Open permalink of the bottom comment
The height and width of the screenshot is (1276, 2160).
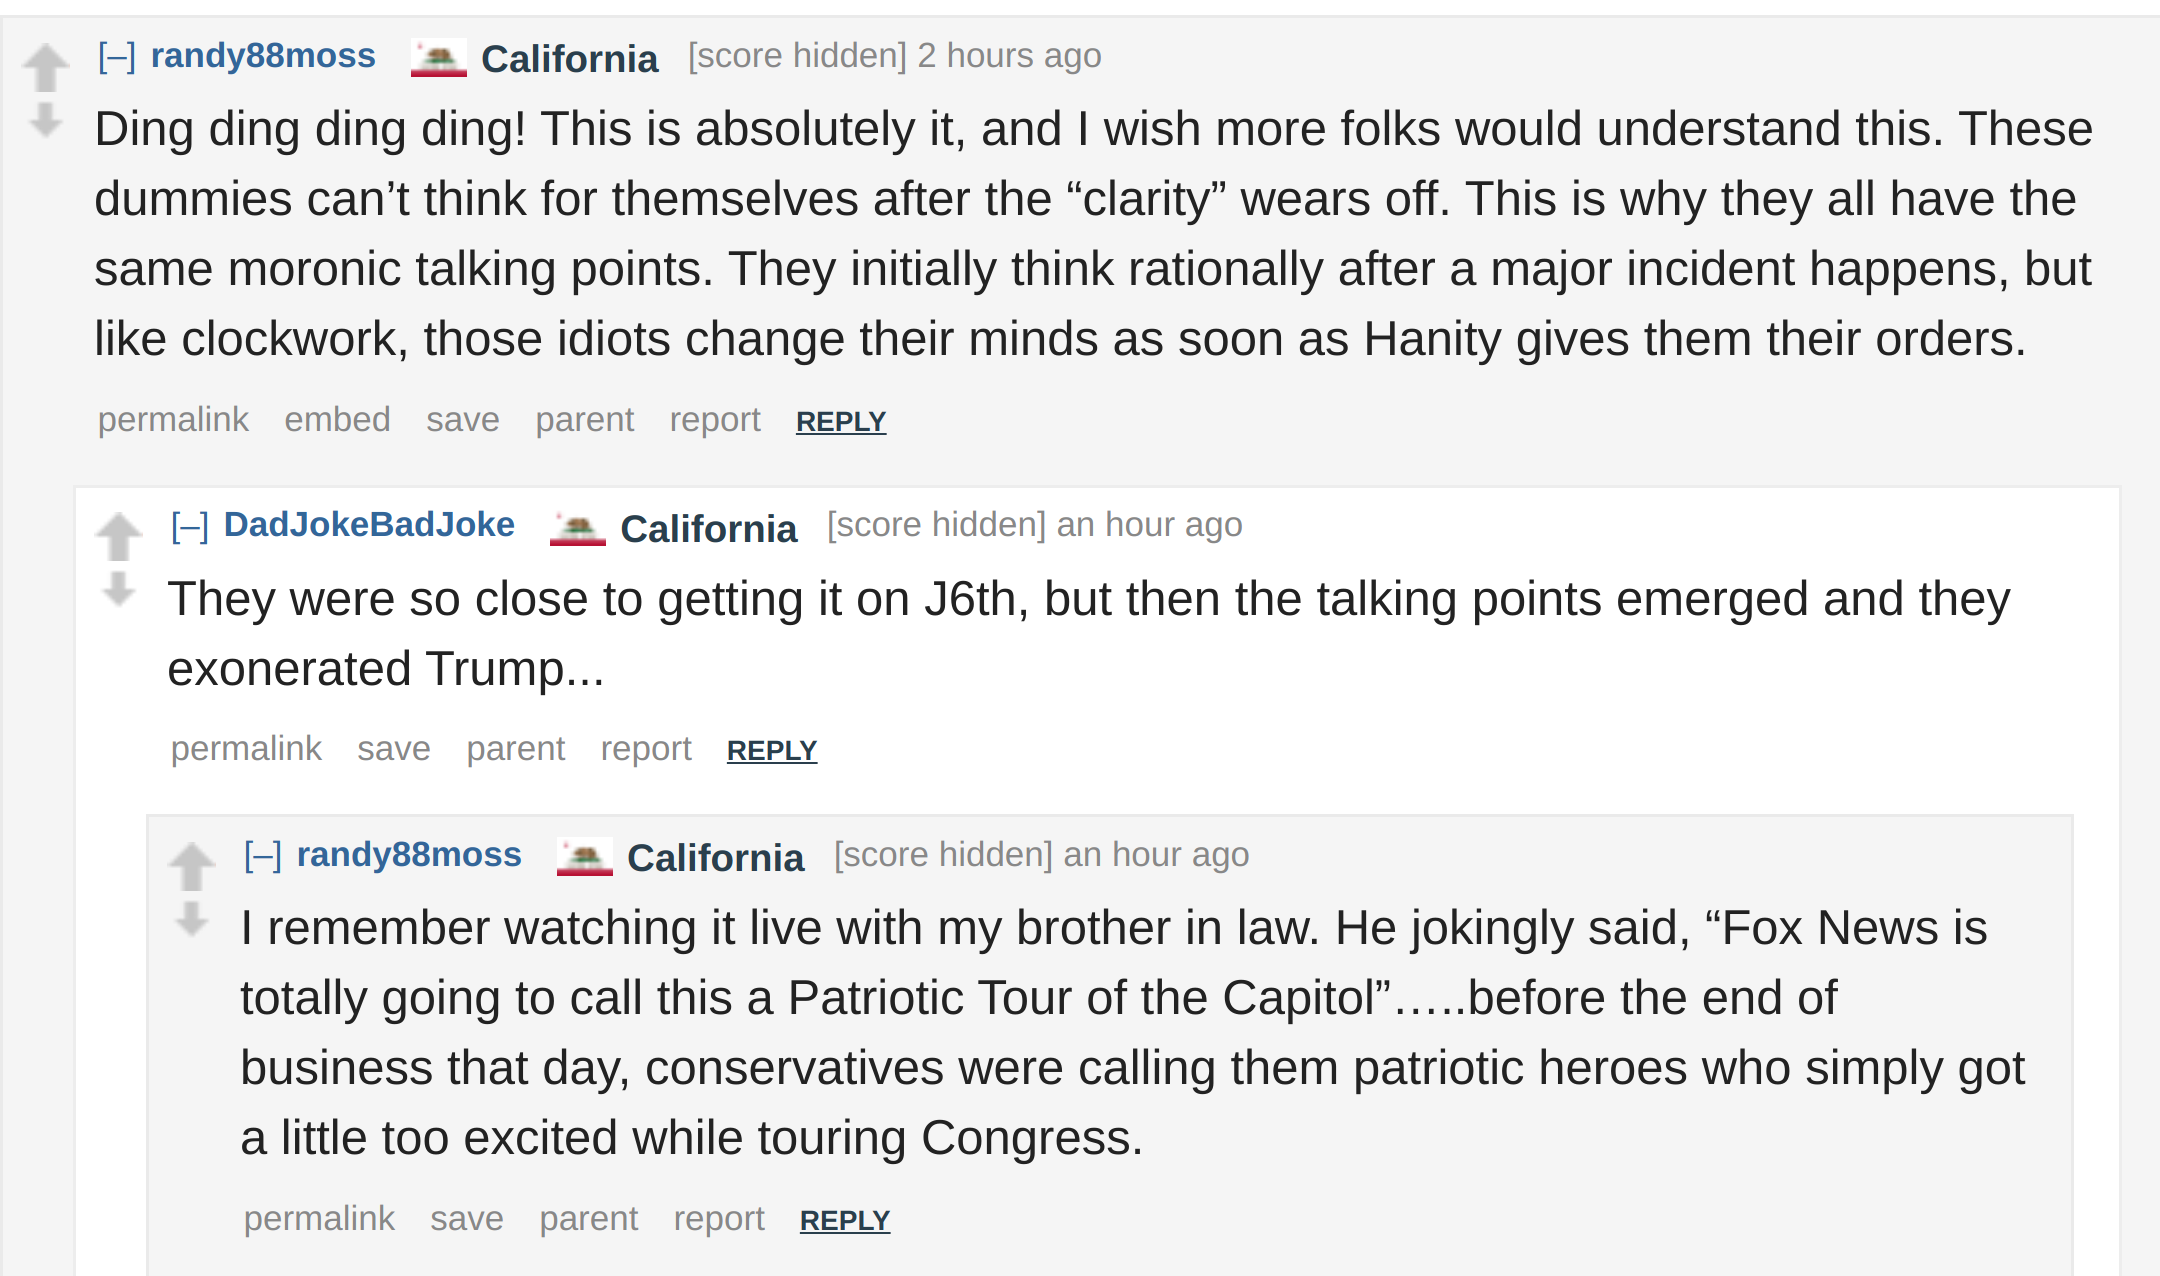coord(319,1218)
